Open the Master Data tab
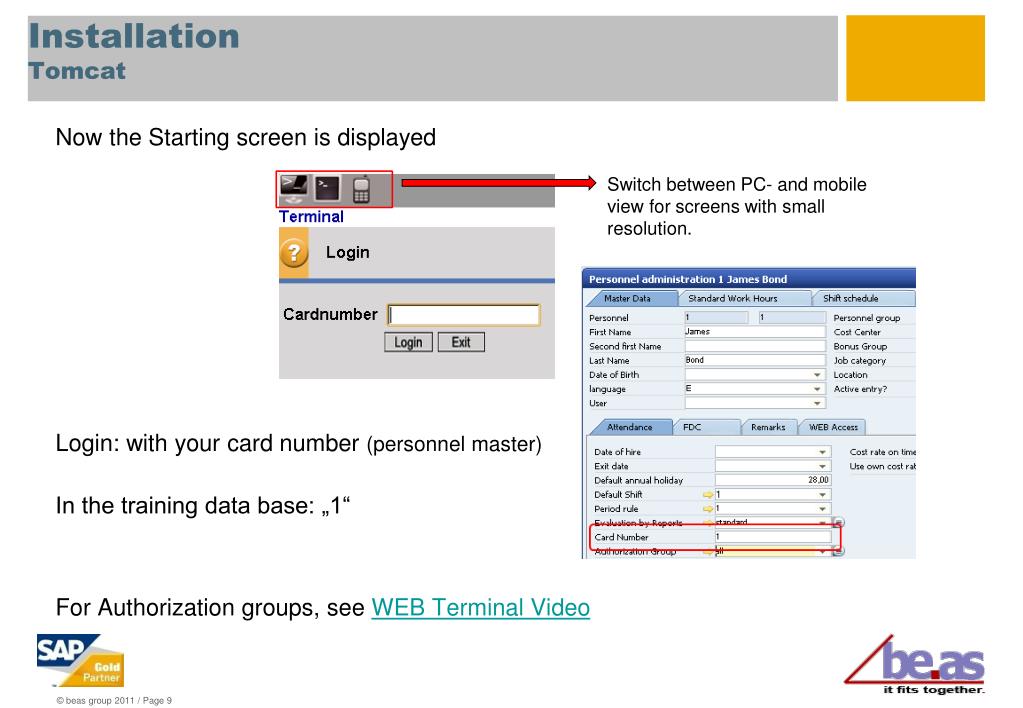The height and width of the screenshot is (708, 1023). pos(627,298)
